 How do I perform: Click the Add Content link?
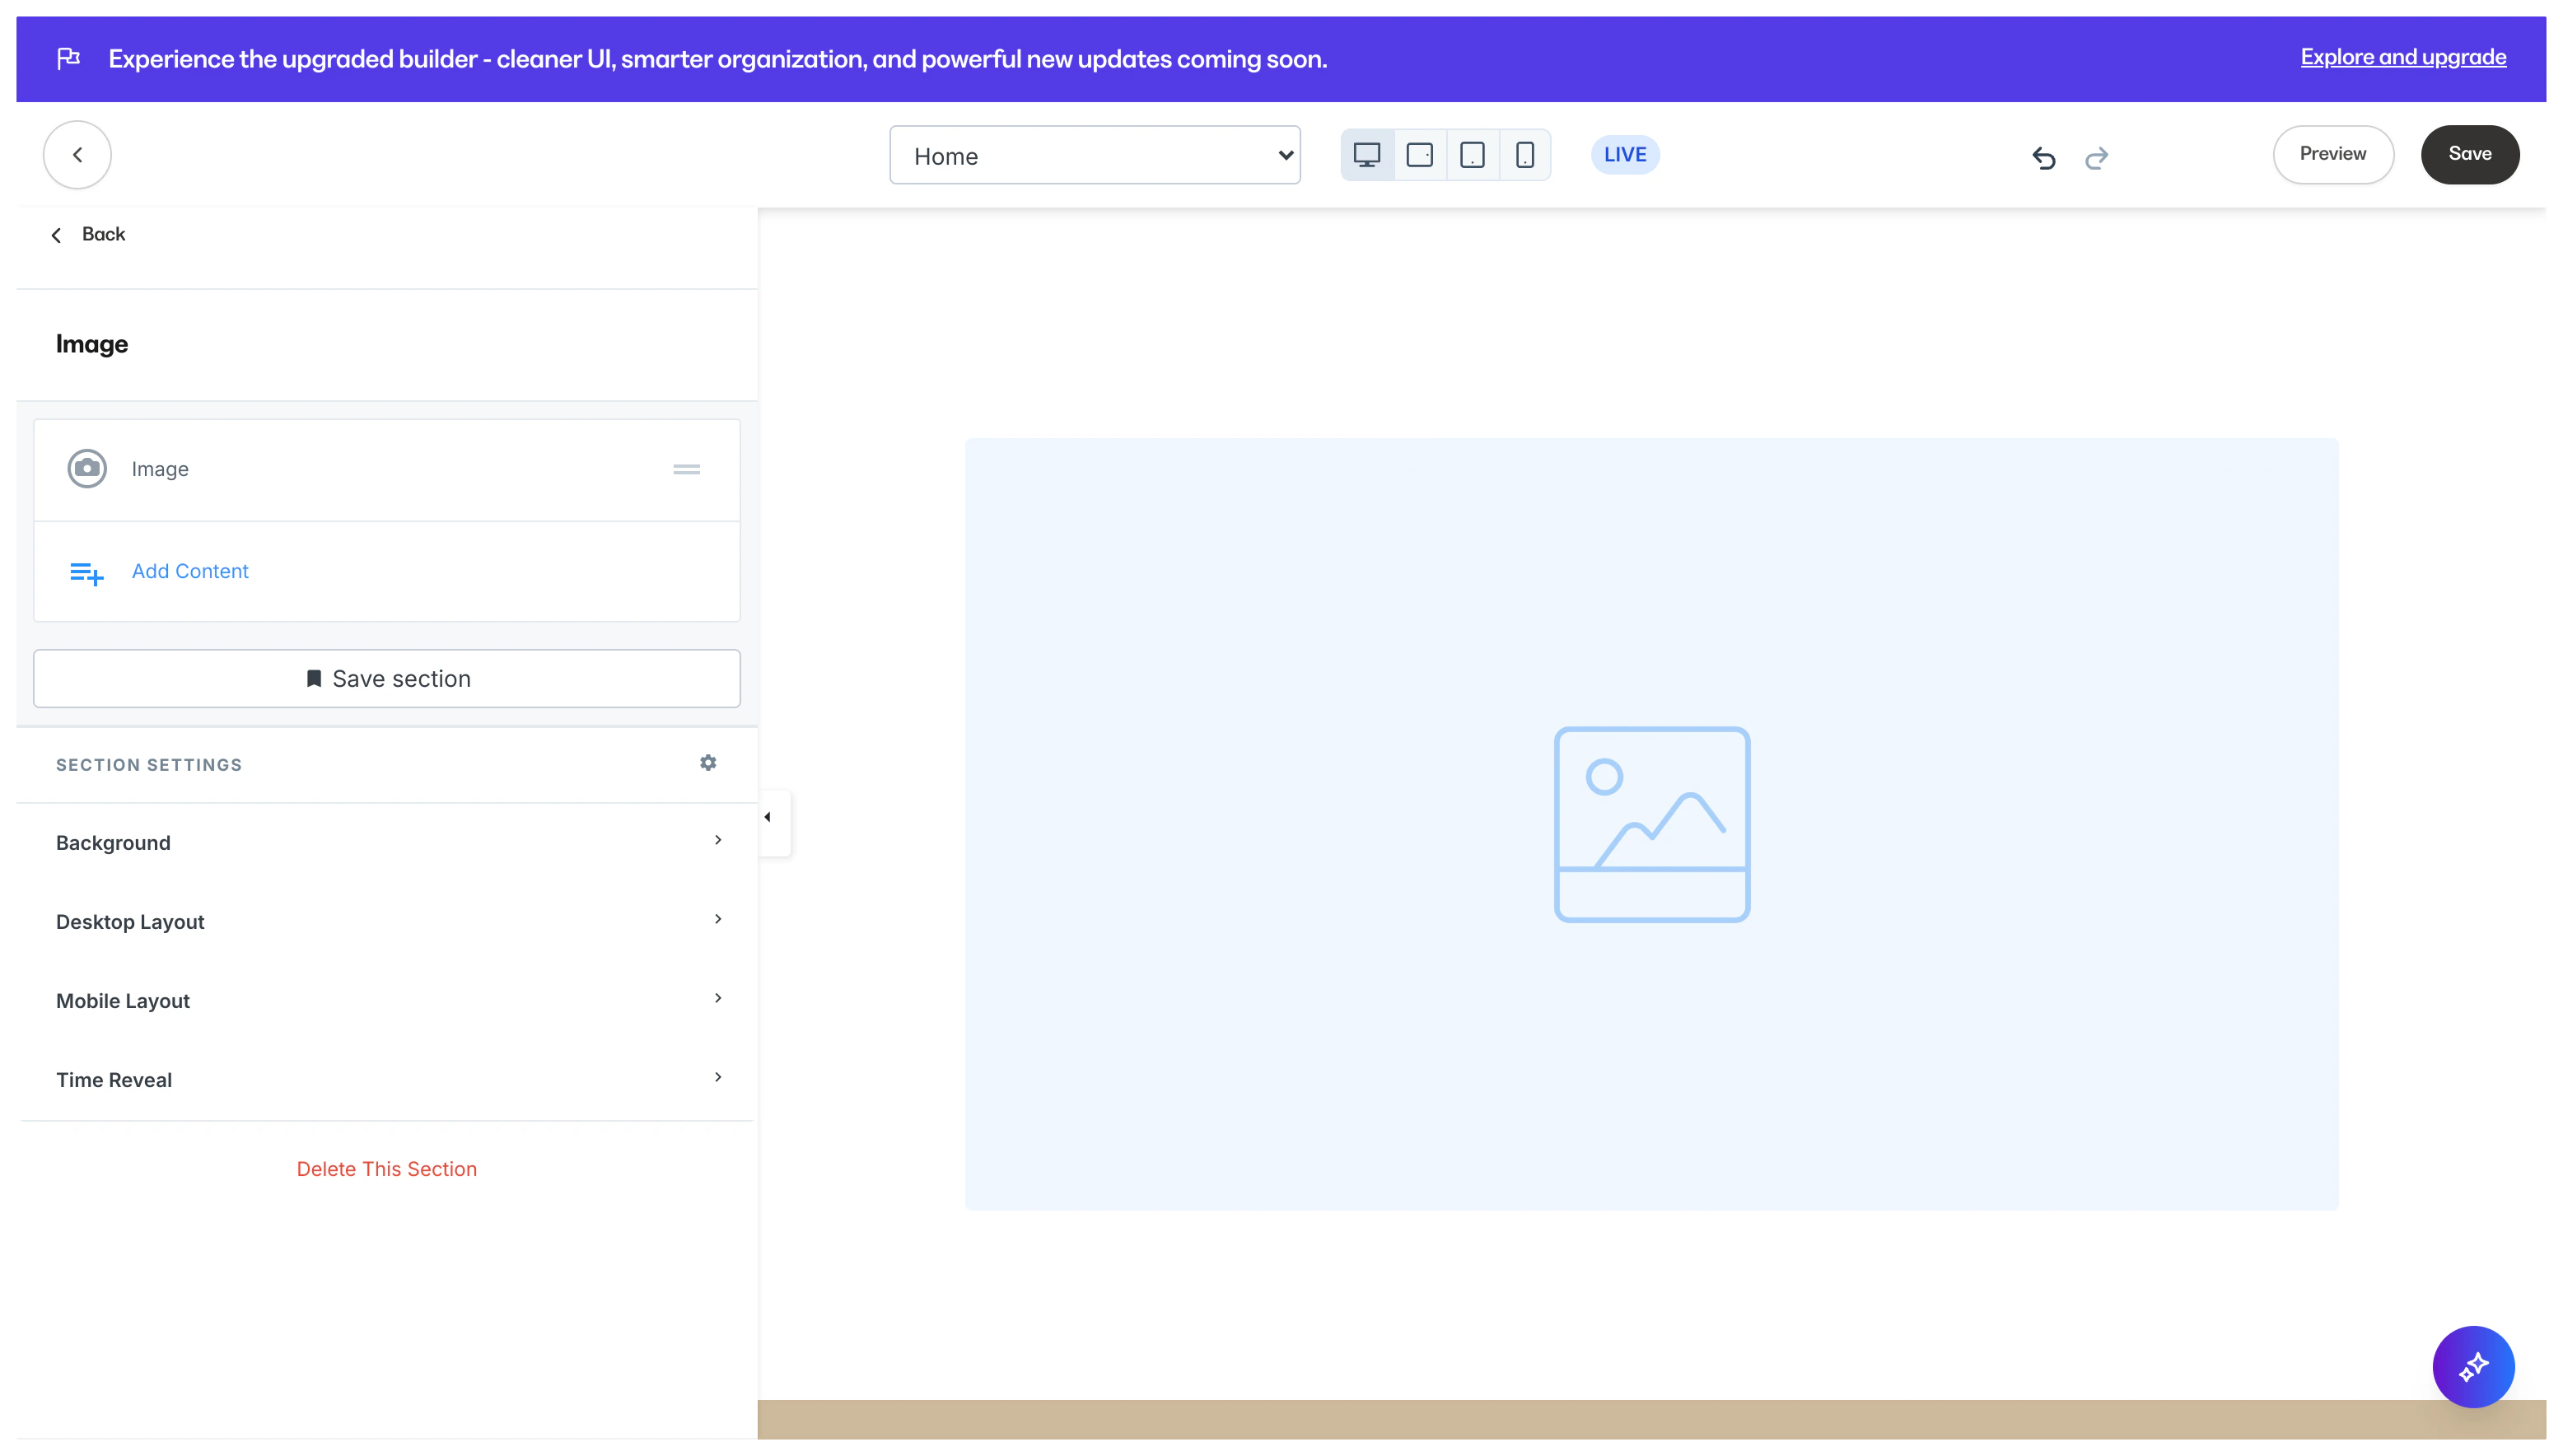(190, 571)
